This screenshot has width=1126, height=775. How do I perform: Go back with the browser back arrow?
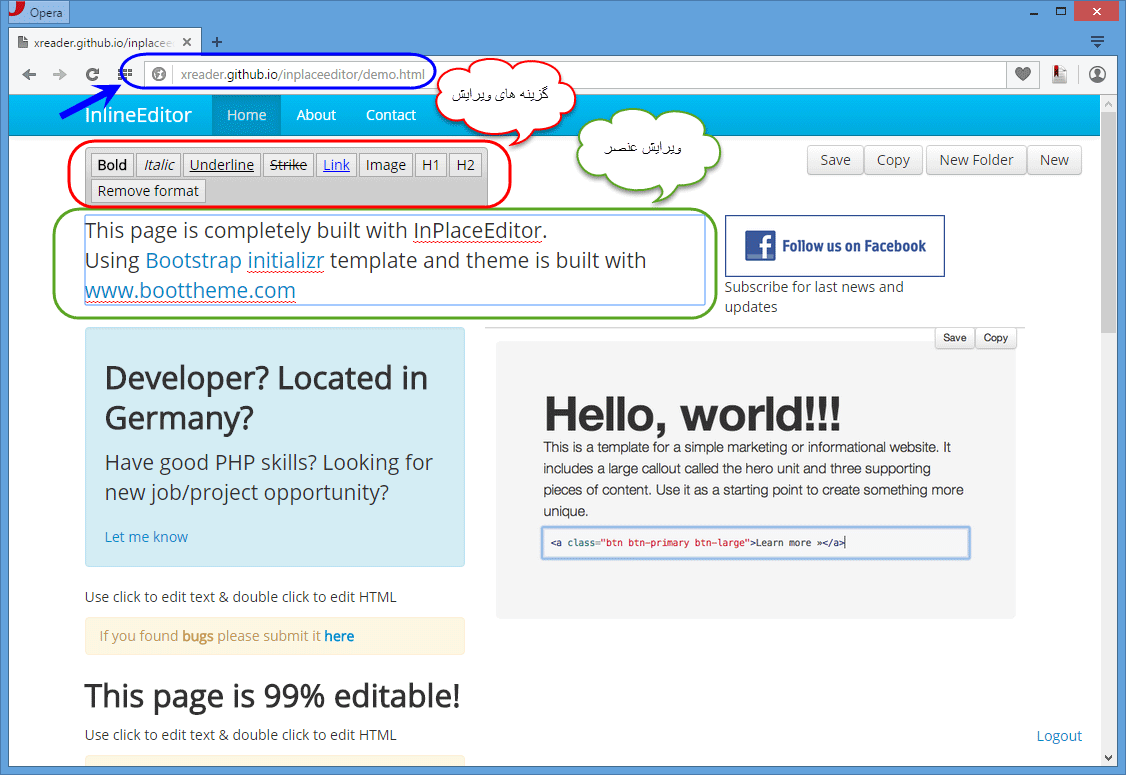pyautogui.click(x=29, y=74)
